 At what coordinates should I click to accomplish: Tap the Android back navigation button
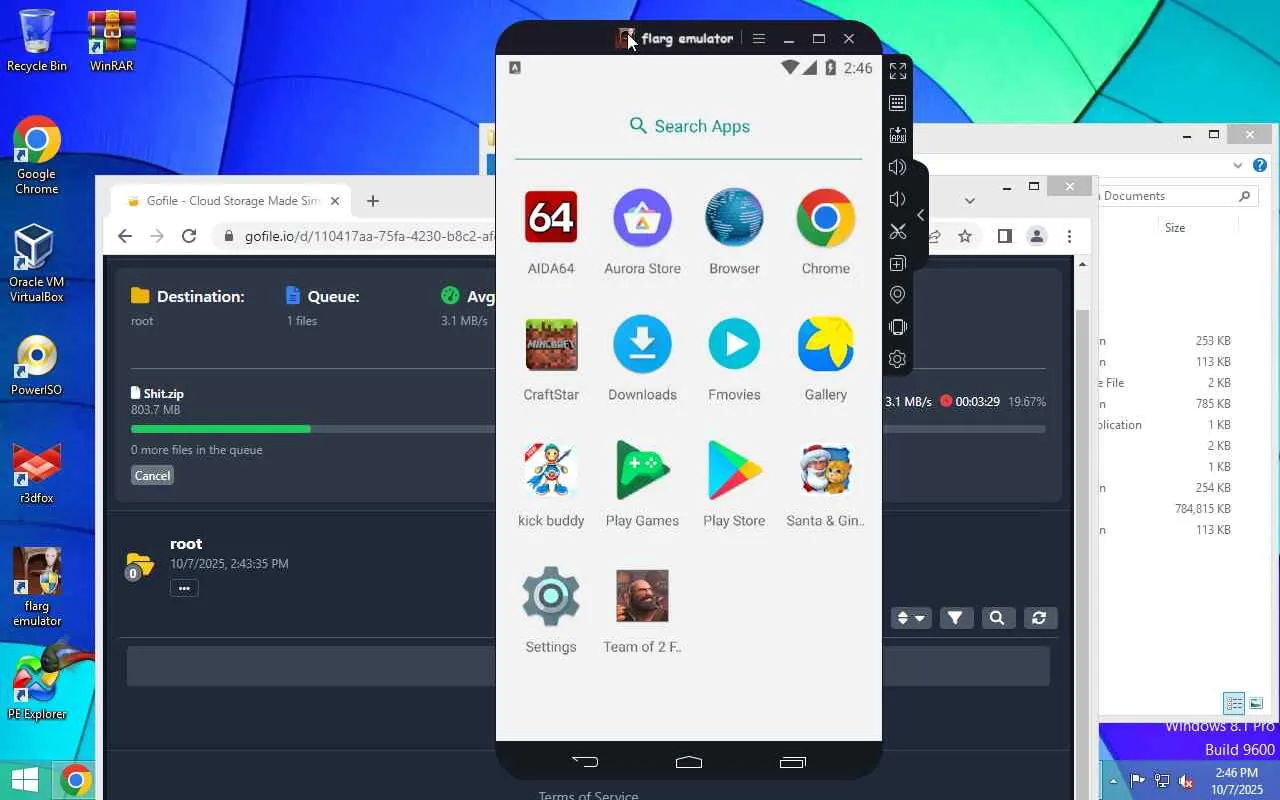tap(585, 762)
